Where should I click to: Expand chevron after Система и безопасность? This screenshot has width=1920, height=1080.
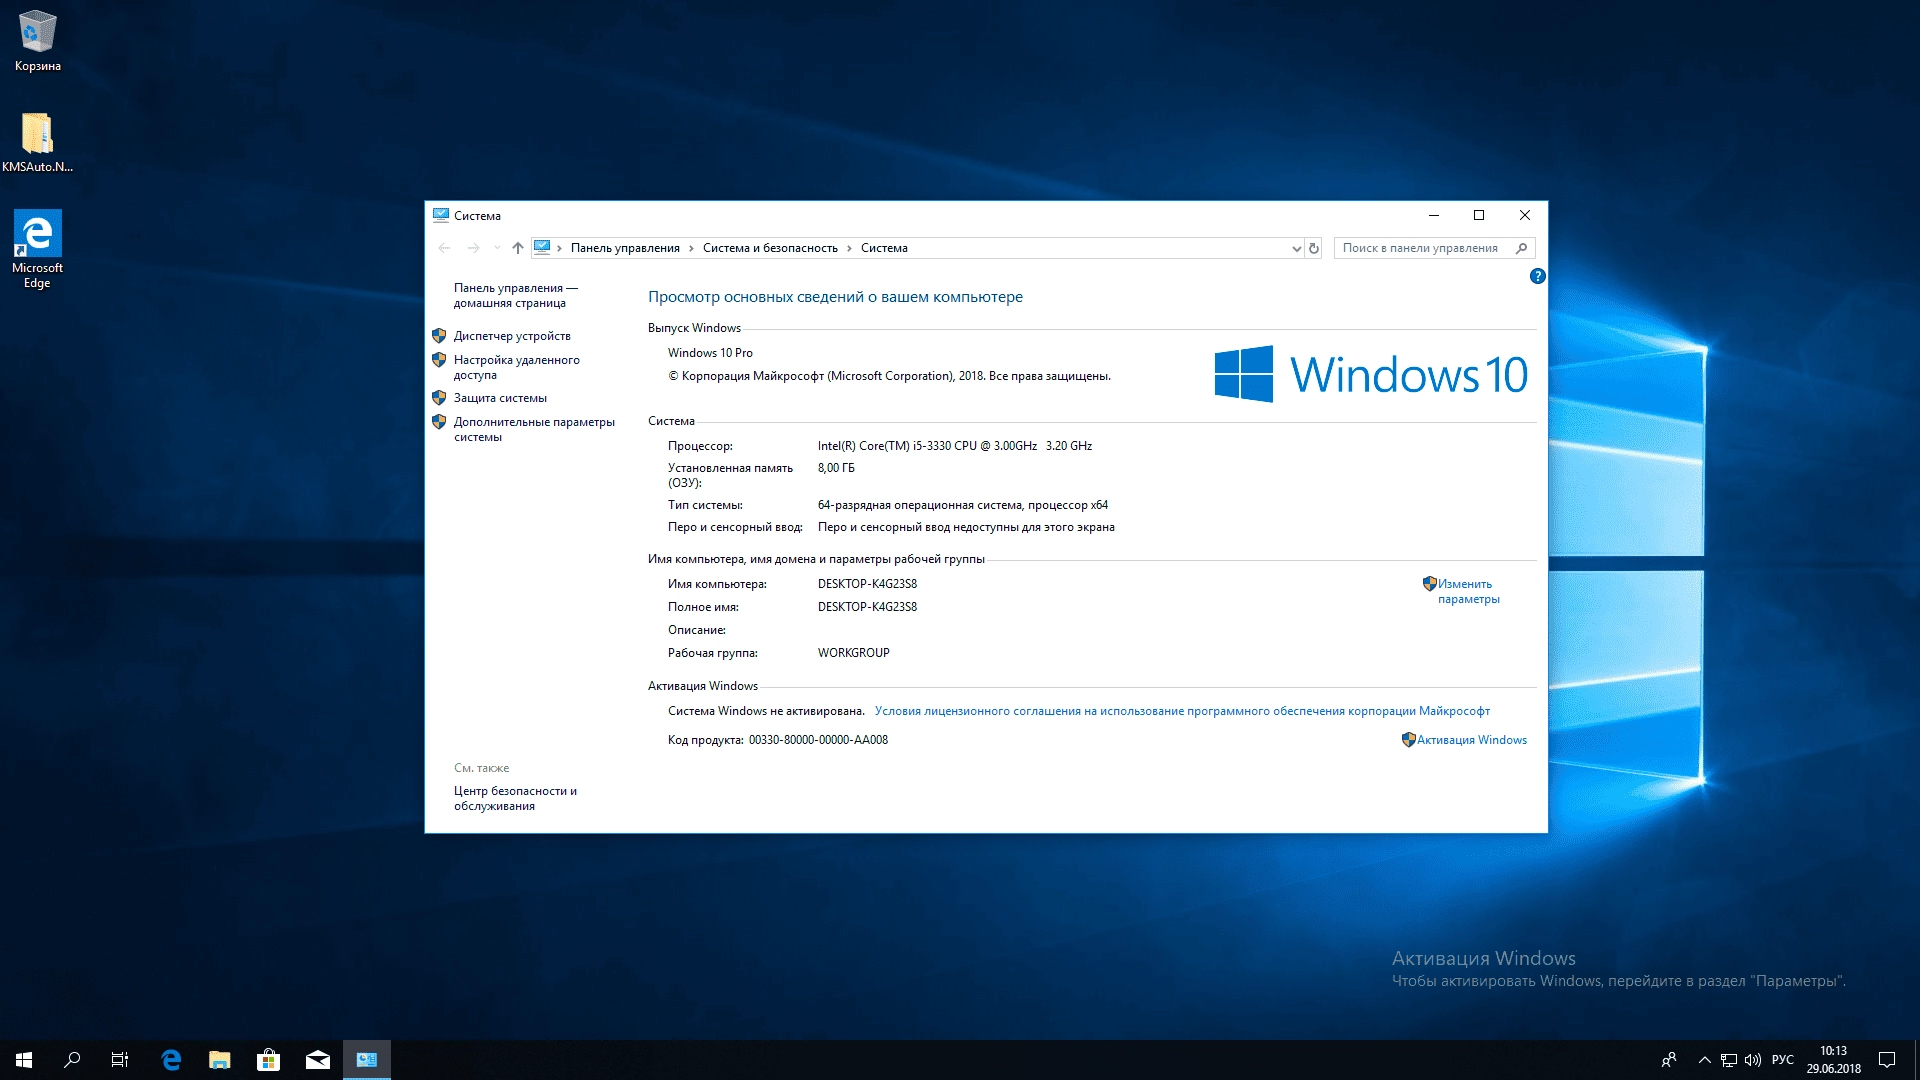(850, 248)
